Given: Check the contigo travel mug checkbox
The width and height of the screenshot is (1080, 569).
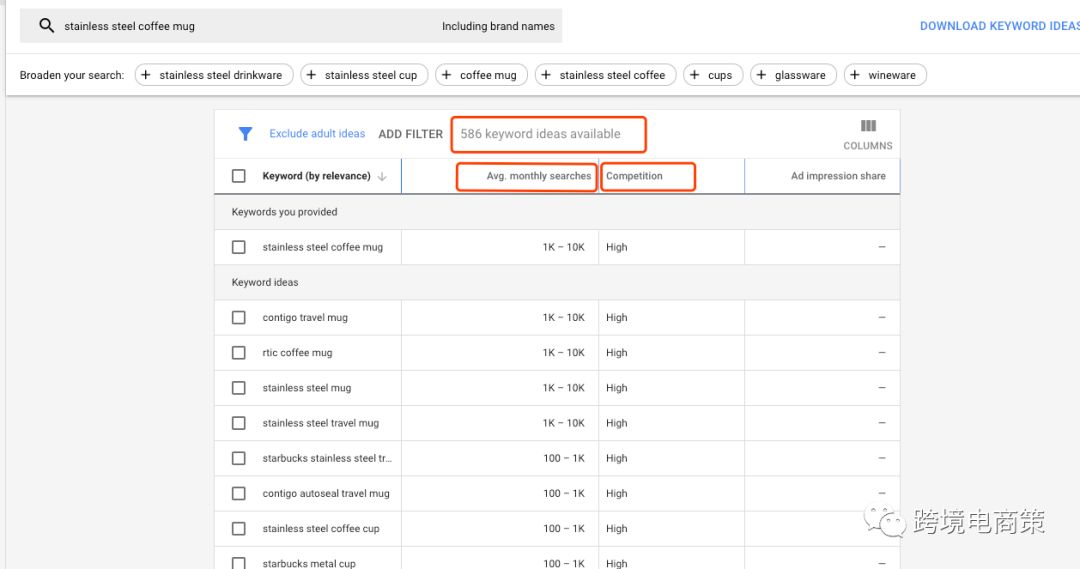Looking at the screenshot, I should pyautogui.click(x=239, y=318).
